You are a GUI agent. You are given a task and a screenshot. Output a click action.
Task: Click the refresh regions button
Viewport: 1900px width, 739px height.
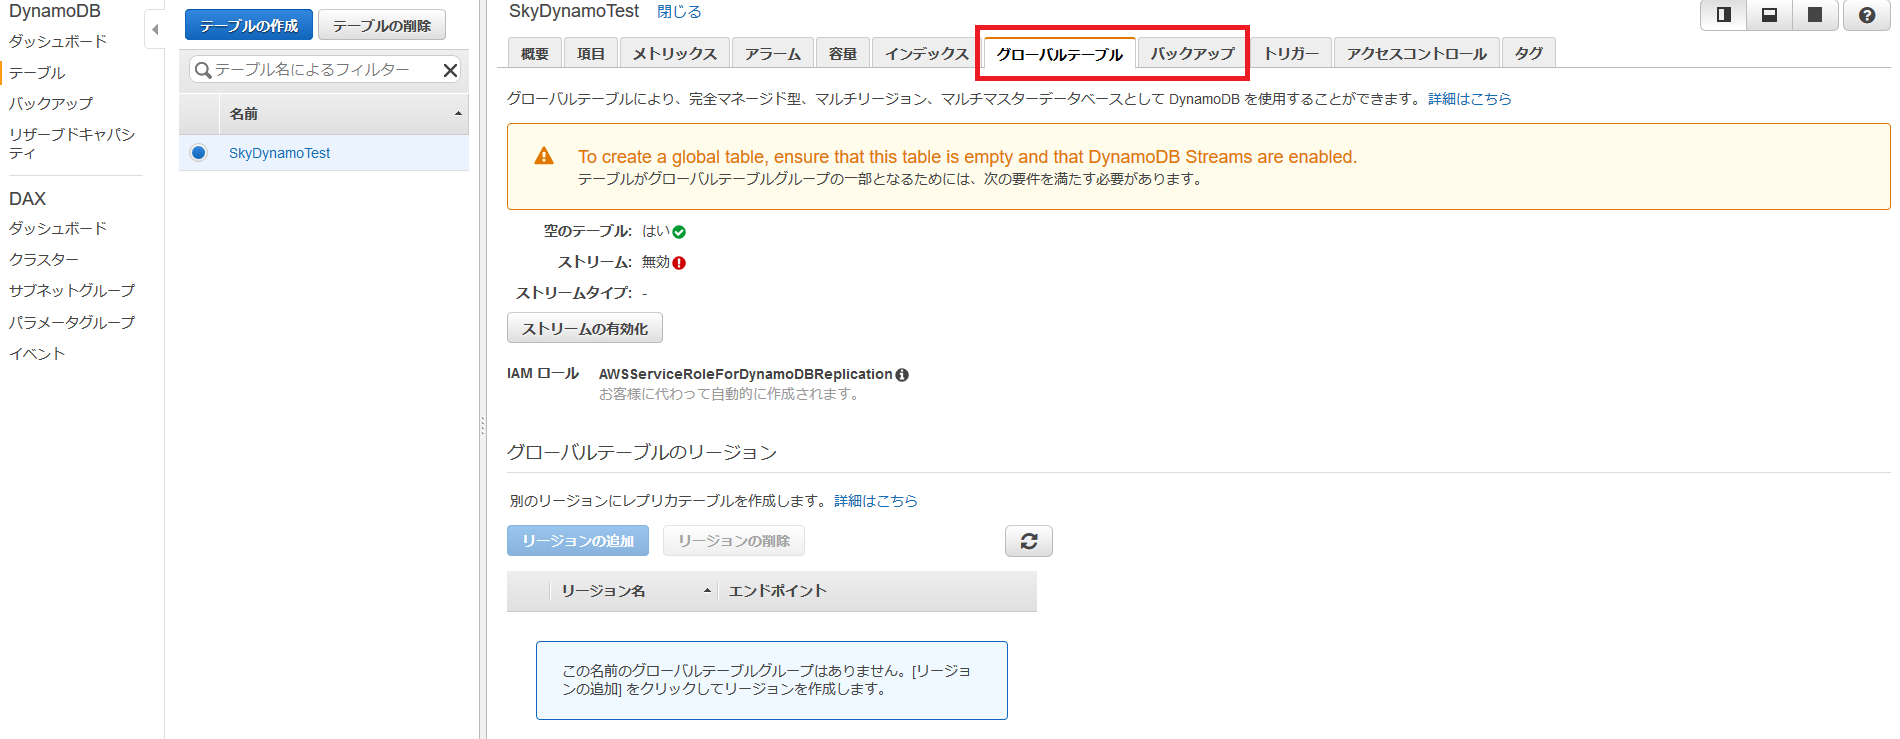pyautogui.click(x=1029, y=541)
